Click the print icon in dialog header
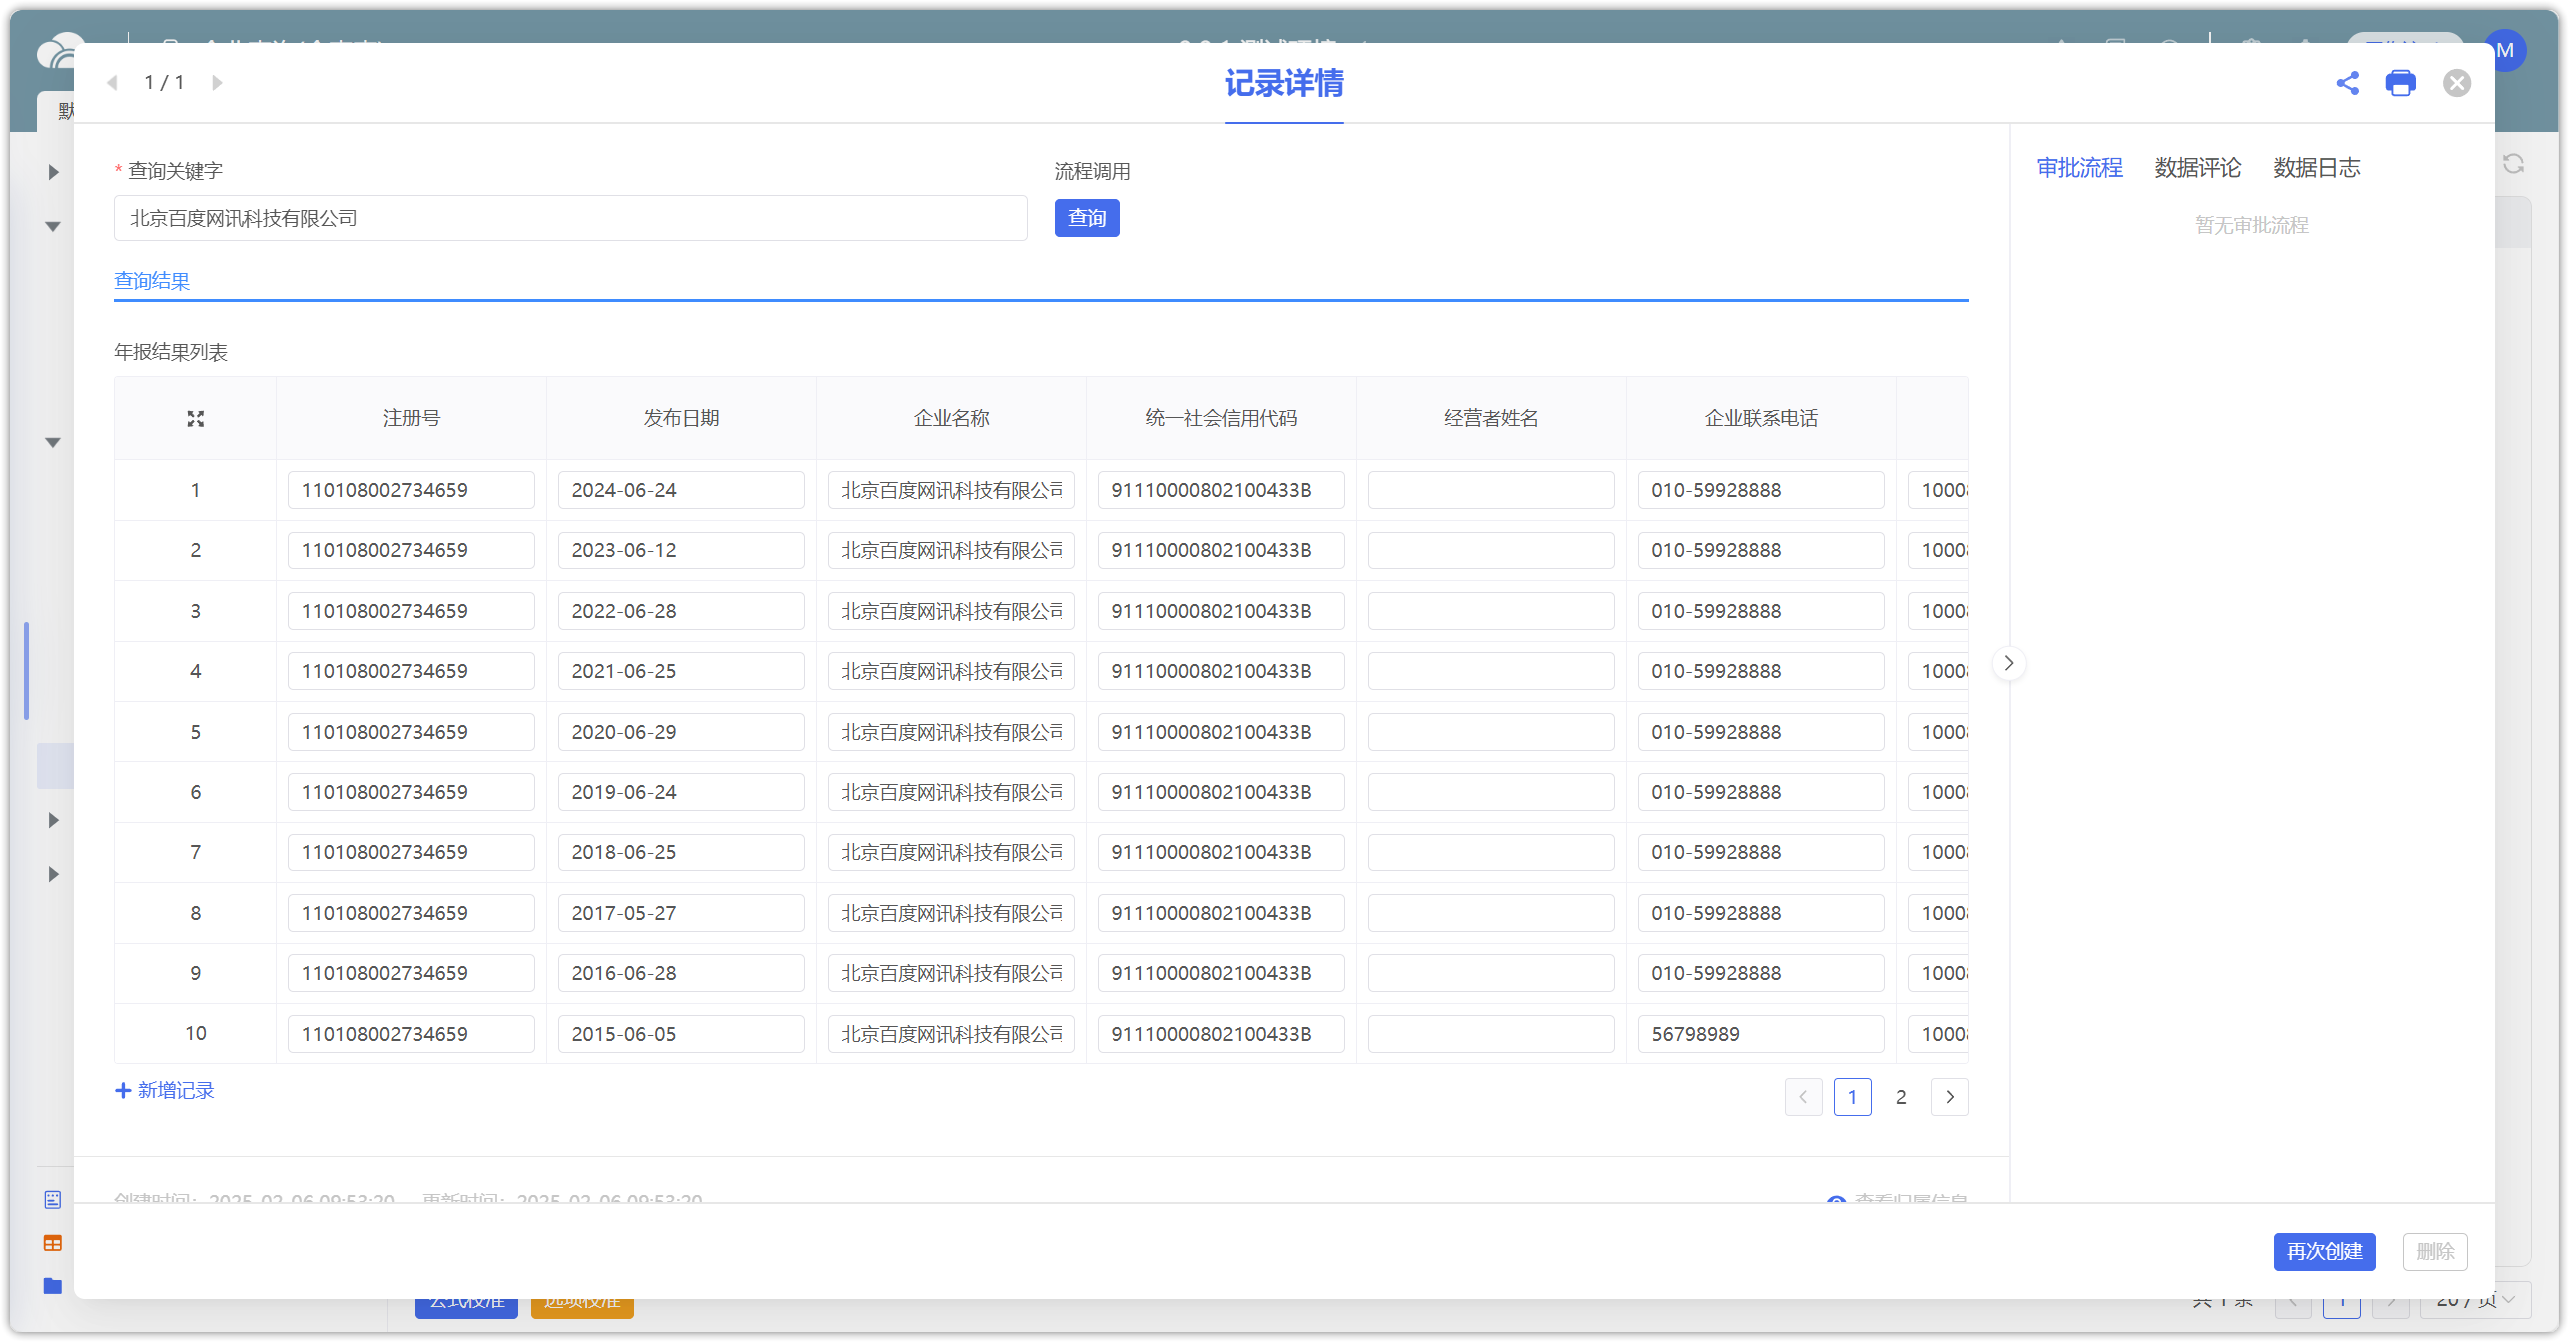 pyautogui.click(x=2400, y=83)
